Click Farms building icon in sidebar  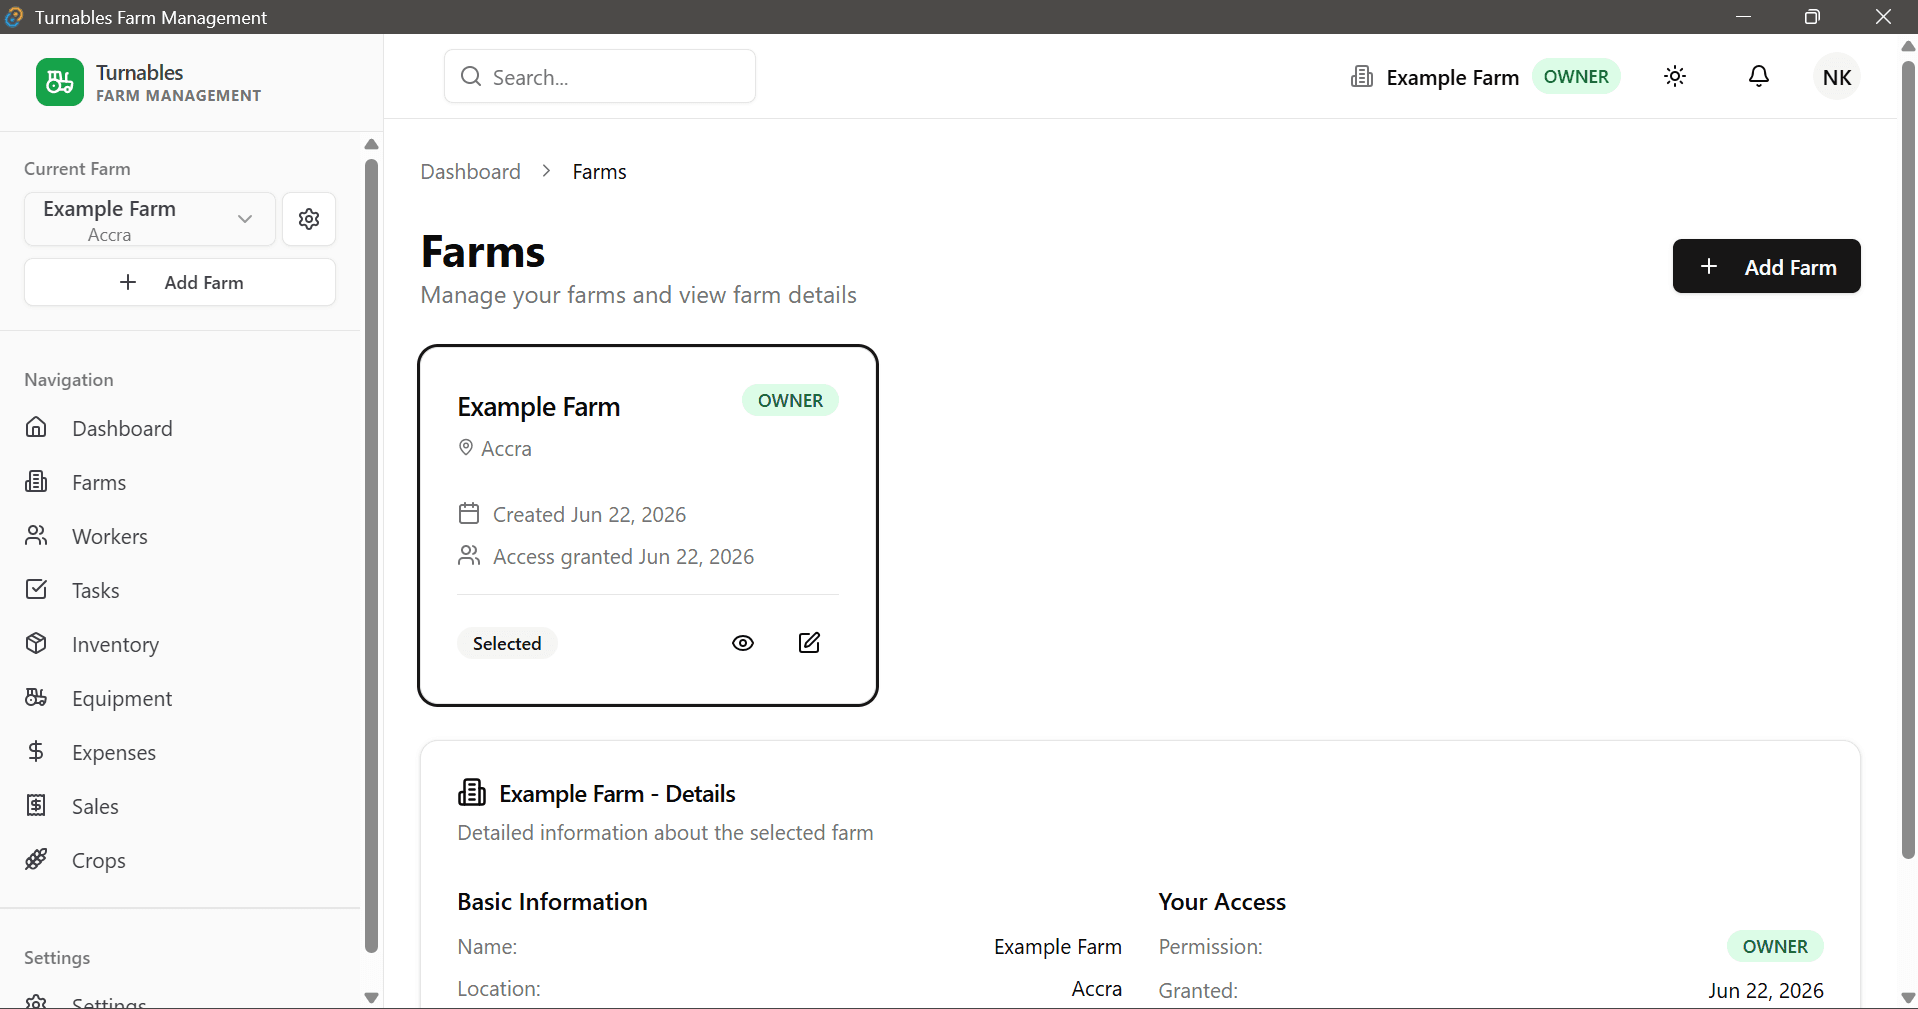coord(36,482)
